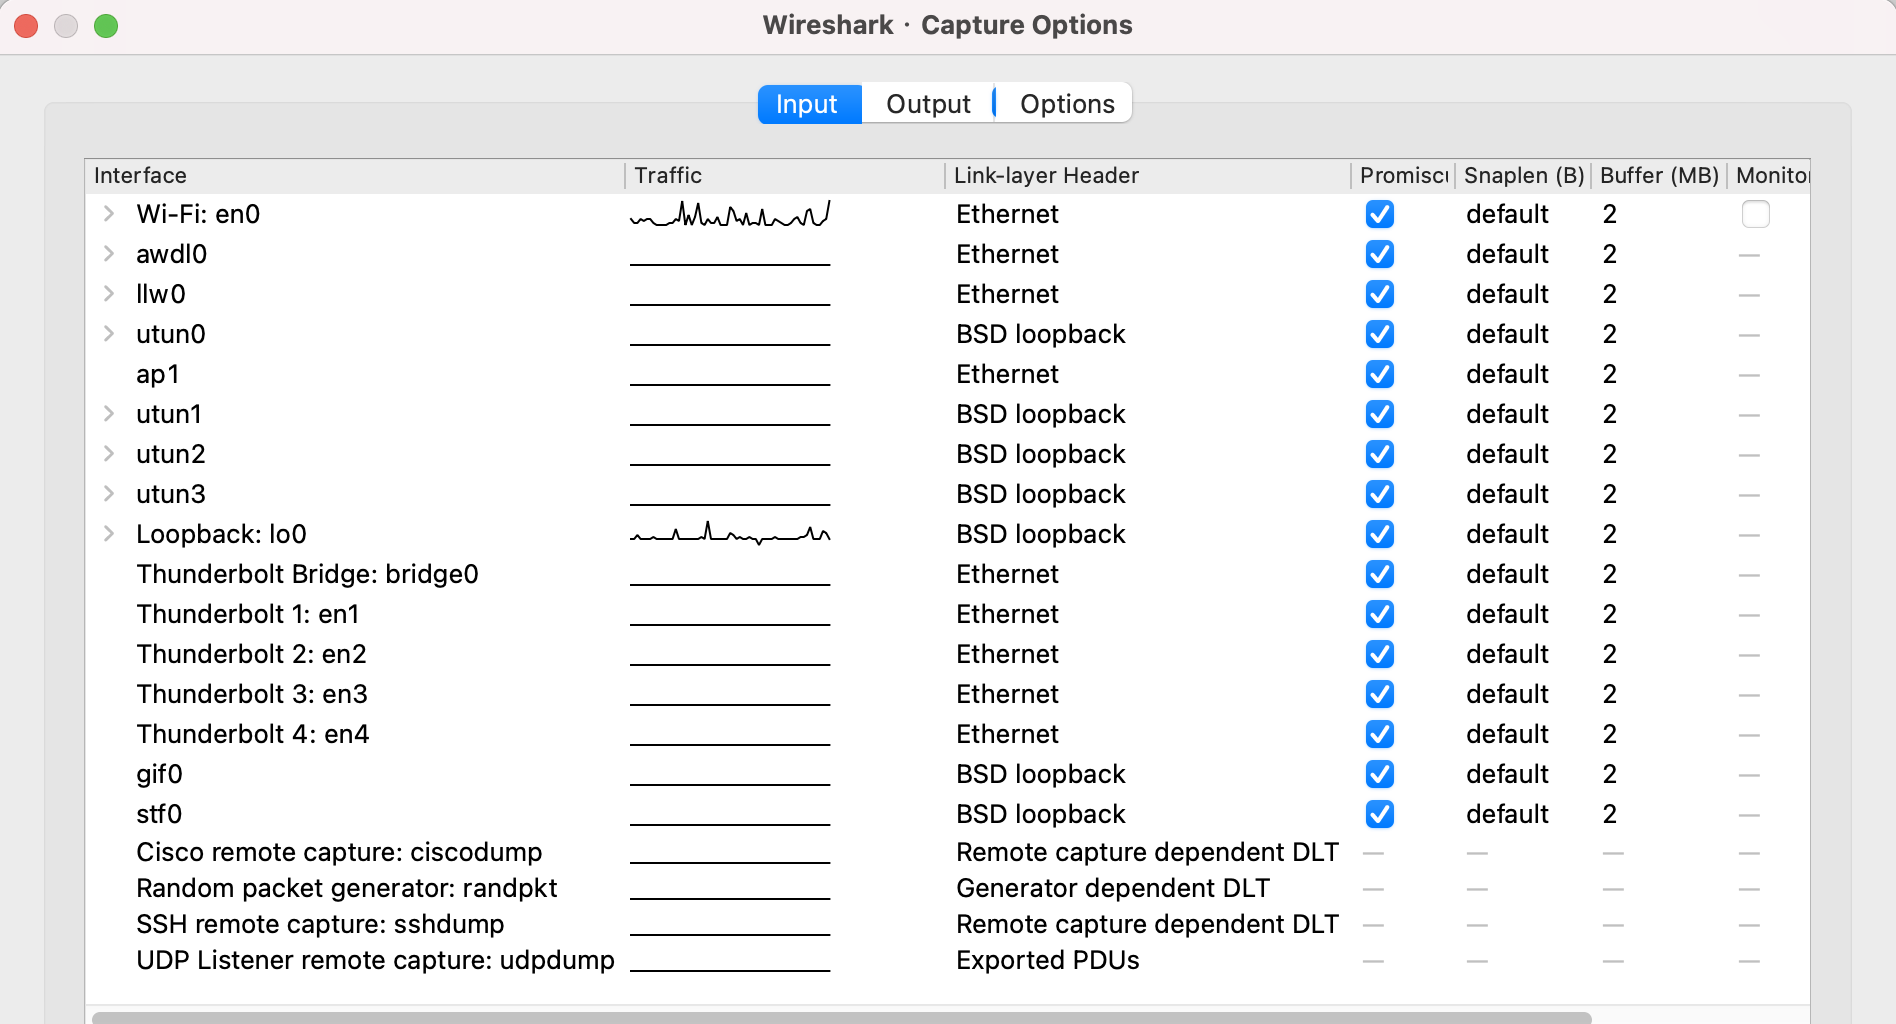Click the buffer value 2 for llw0
The width and height of the screenshot is (1896, 1024).
click(x=1609, y=294)
